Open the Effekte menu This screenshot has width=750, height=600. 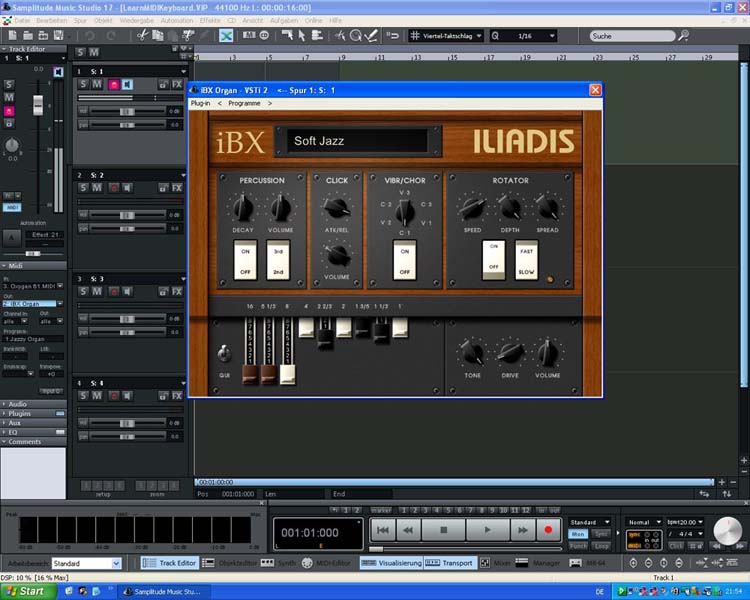pos(210,21)
